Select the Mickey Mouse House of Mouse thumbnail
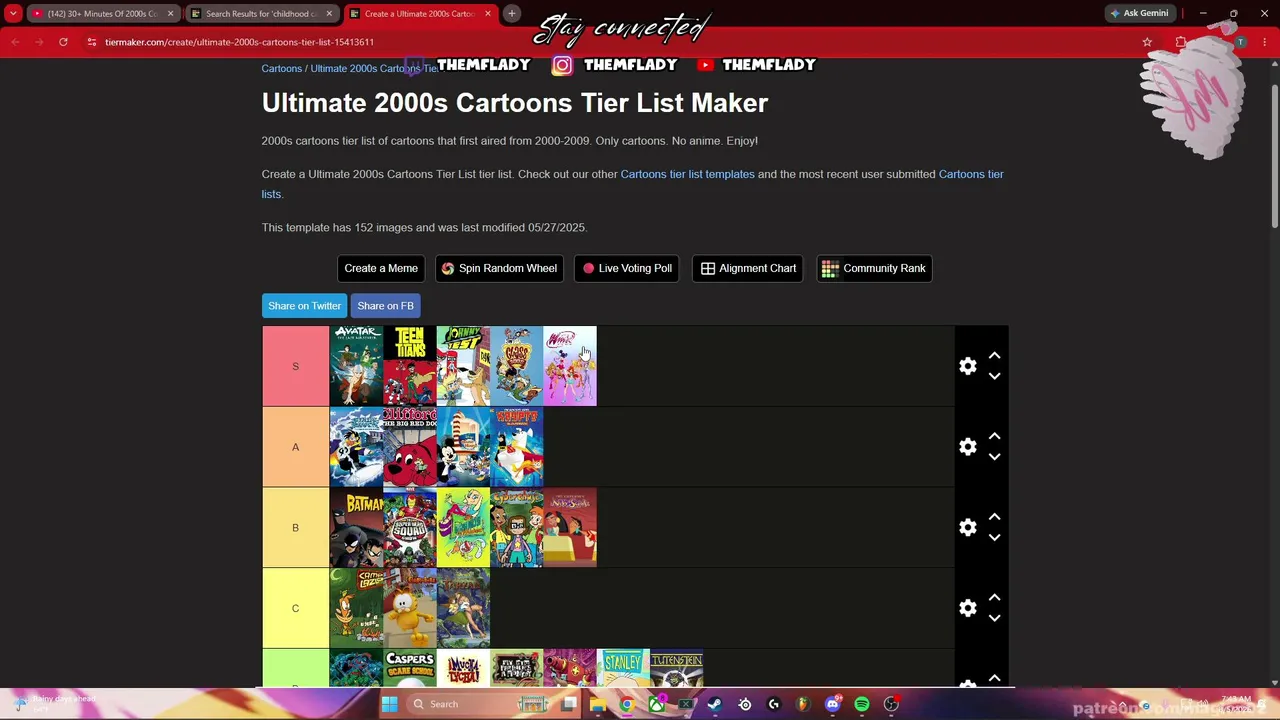This screenshot has height=720, width=1280. pos(463,447)
